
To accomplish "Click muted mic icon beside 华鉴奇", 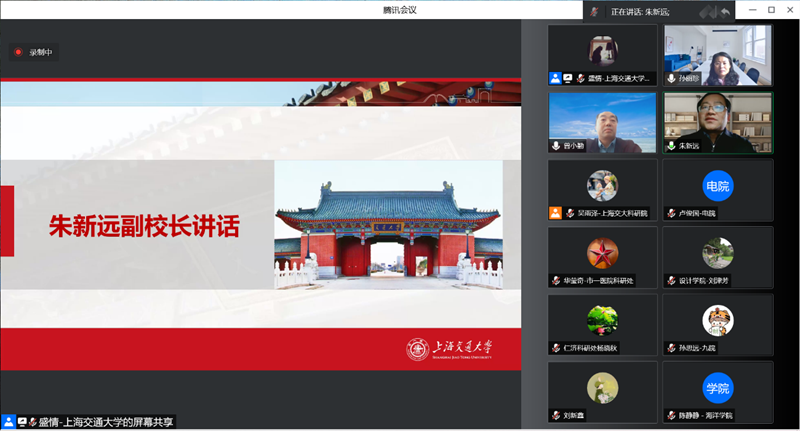I will coord(556,281).
